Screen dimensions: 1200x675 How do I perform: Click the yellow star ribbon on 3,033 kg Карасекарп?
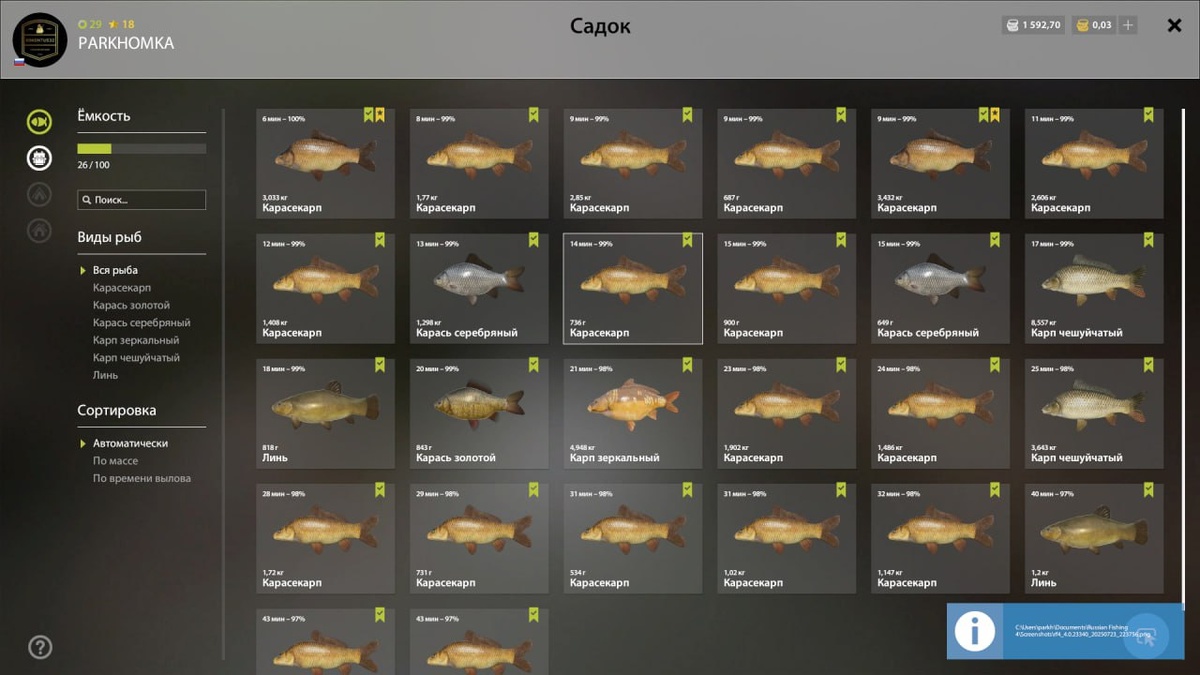pyautogui.click(x=380, y=115)
